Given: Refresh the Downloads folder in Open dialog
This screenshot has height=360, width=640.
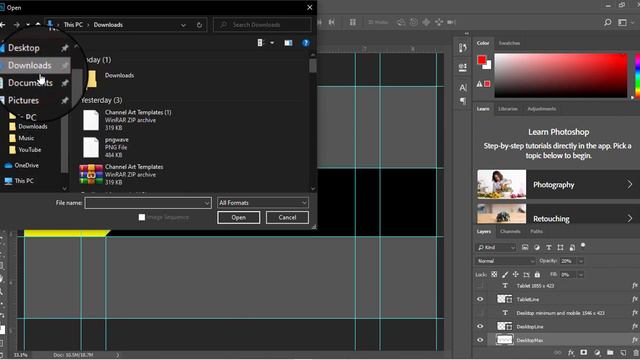Looking at the screenshot, I should 199,25.
